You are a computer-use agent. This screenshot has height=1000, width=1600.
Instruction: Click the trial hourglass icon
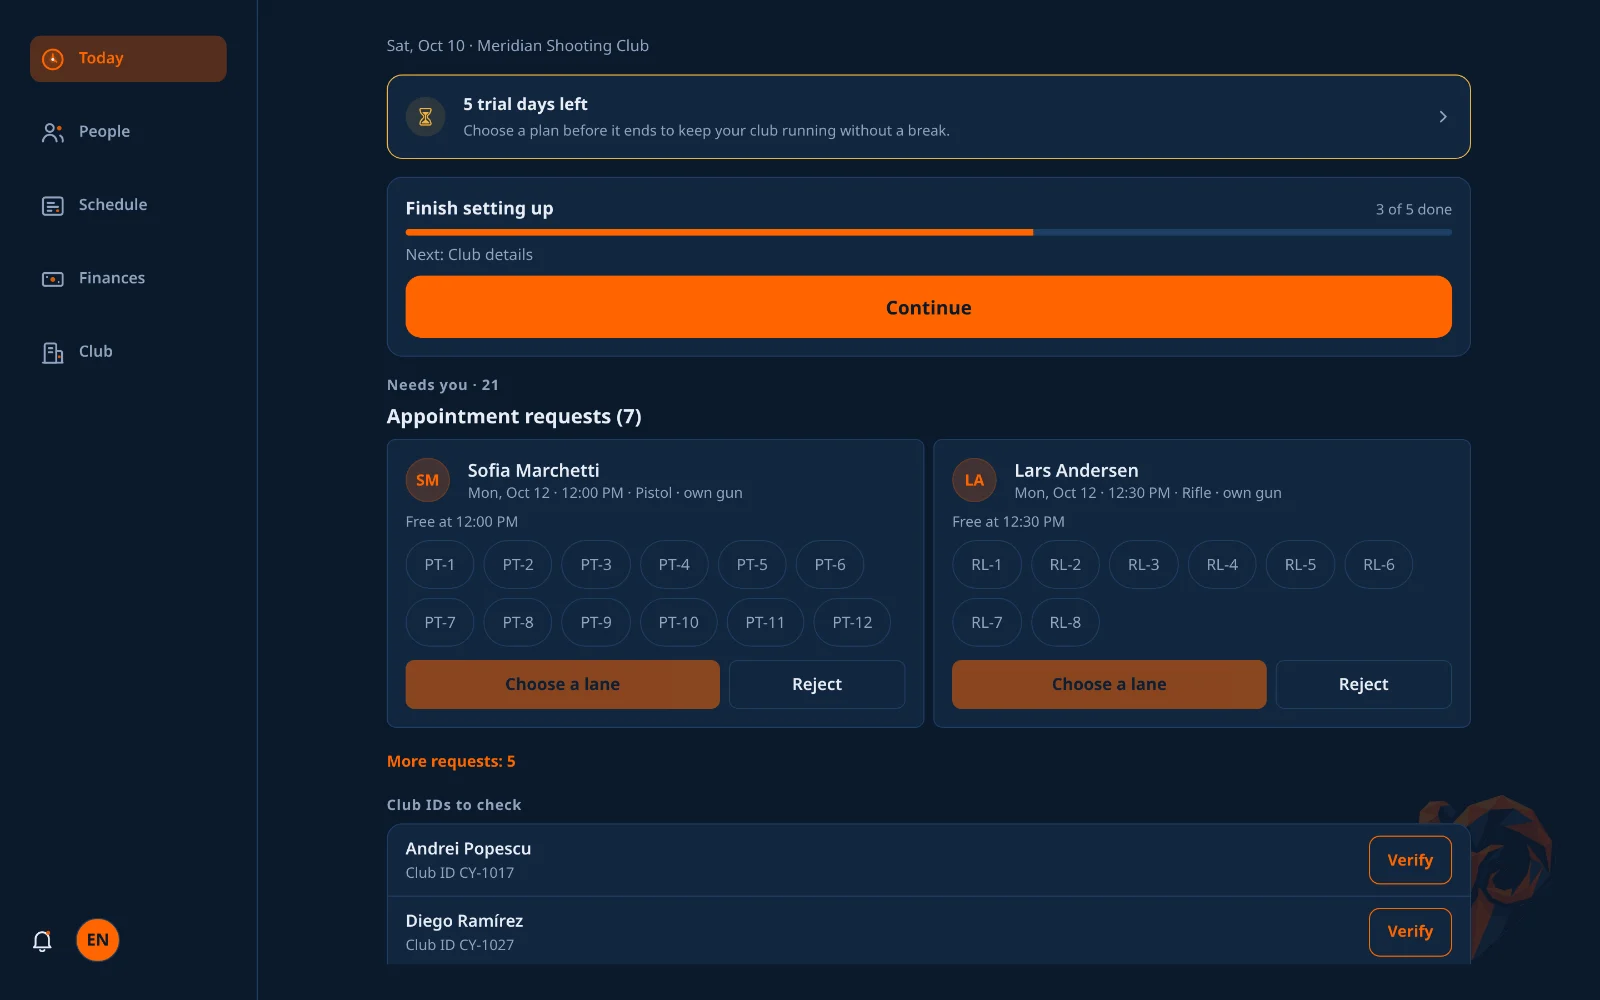[425, 117]
